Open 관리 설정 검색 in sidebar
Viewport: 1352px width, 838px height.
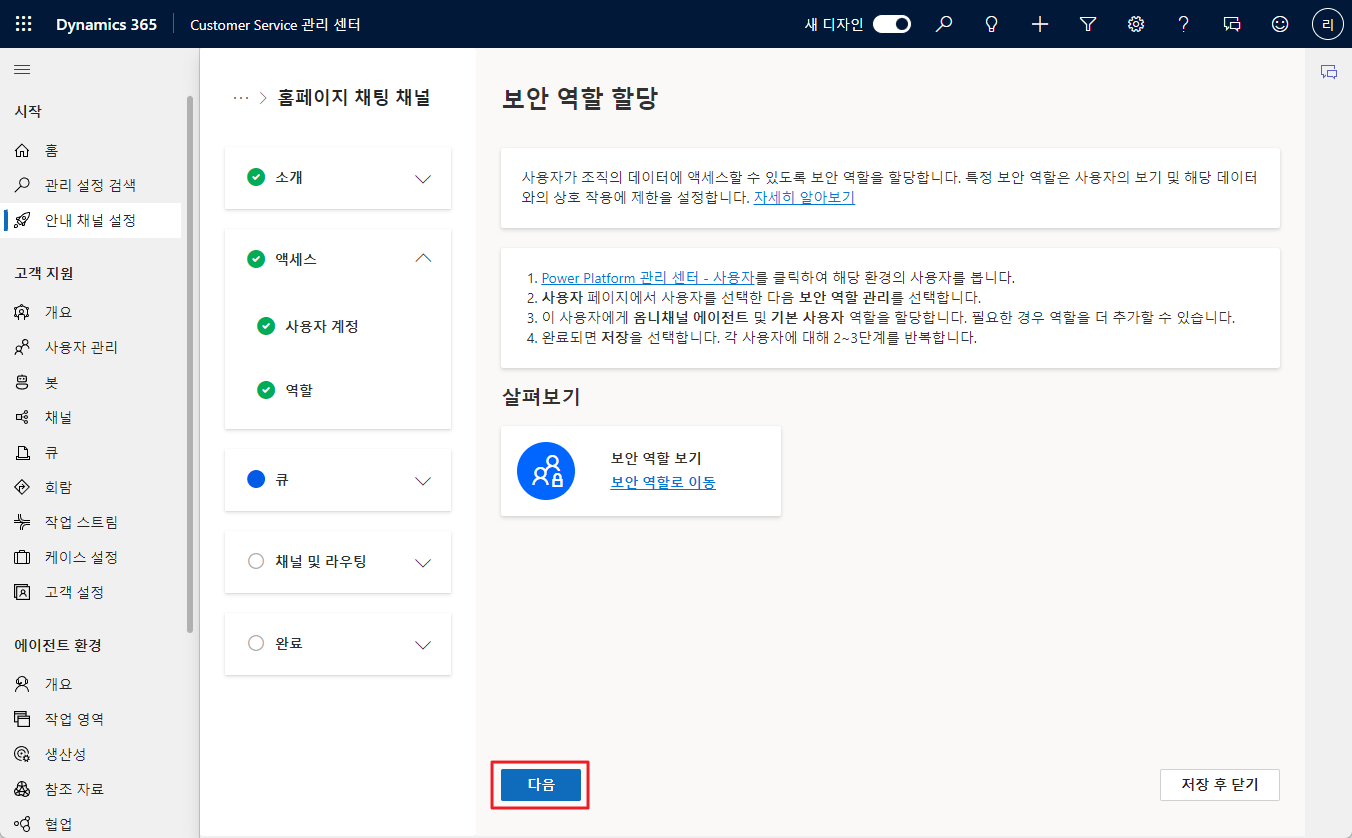(91, 185)
